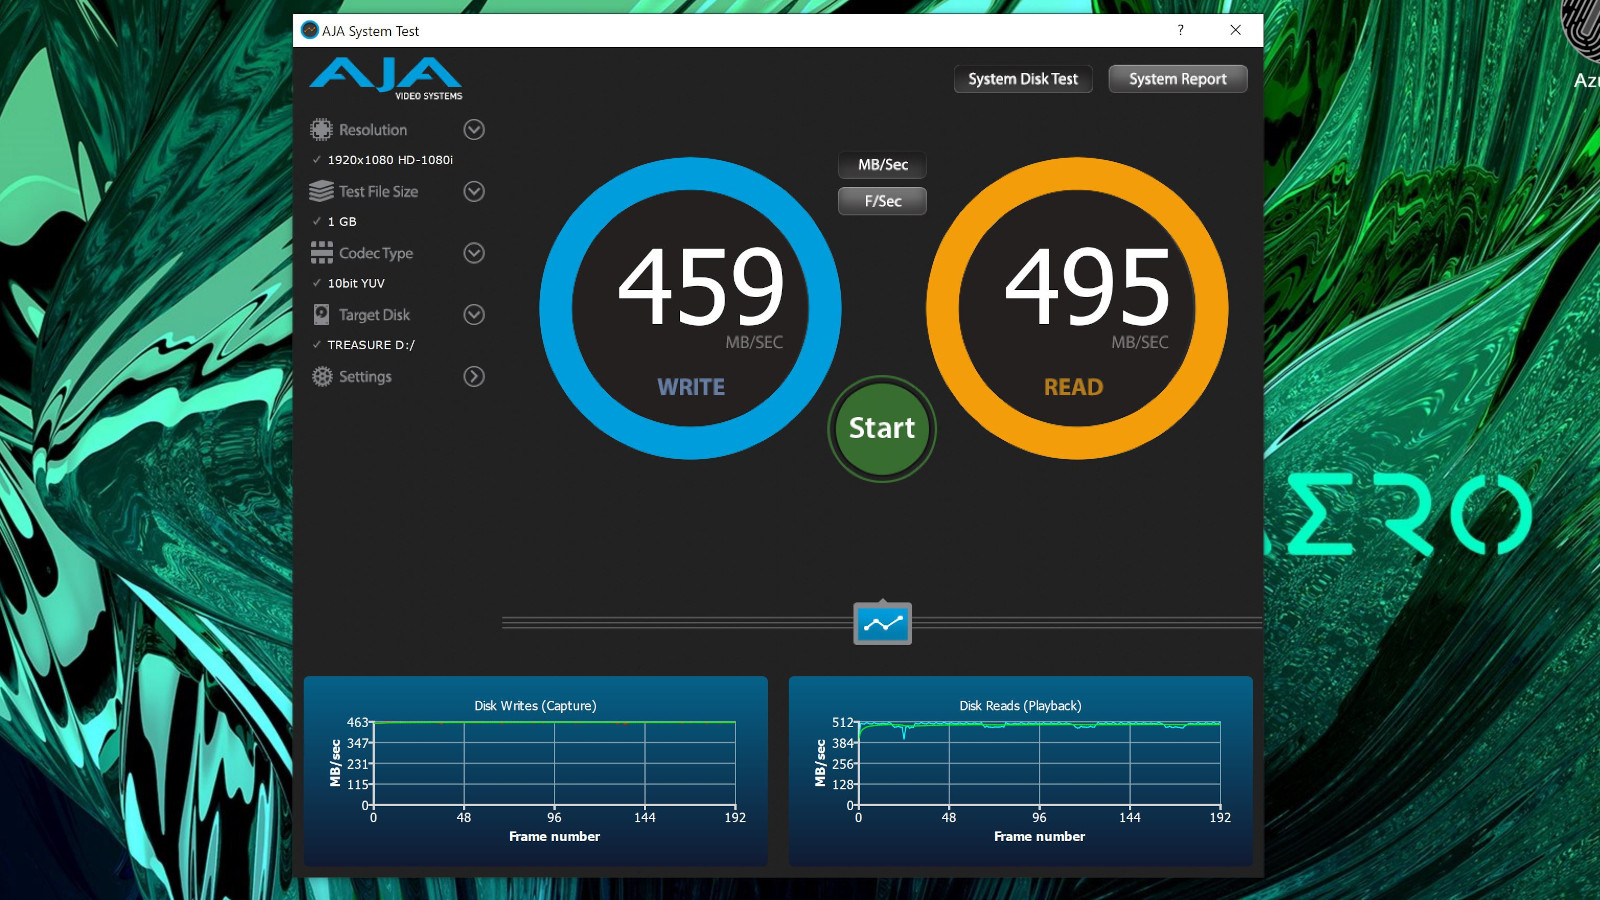Click the 495 read speed readout
The image size is (1600, 900).
point(1088,288)
